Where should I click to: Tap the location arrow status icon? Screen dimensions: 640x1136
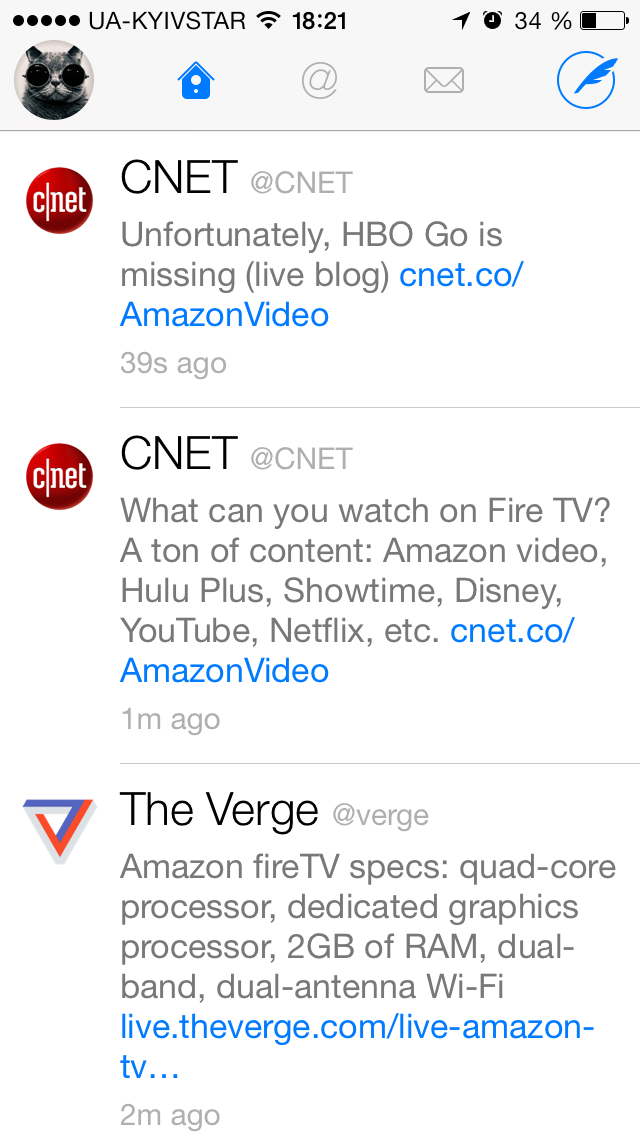(x=461, y=20)
